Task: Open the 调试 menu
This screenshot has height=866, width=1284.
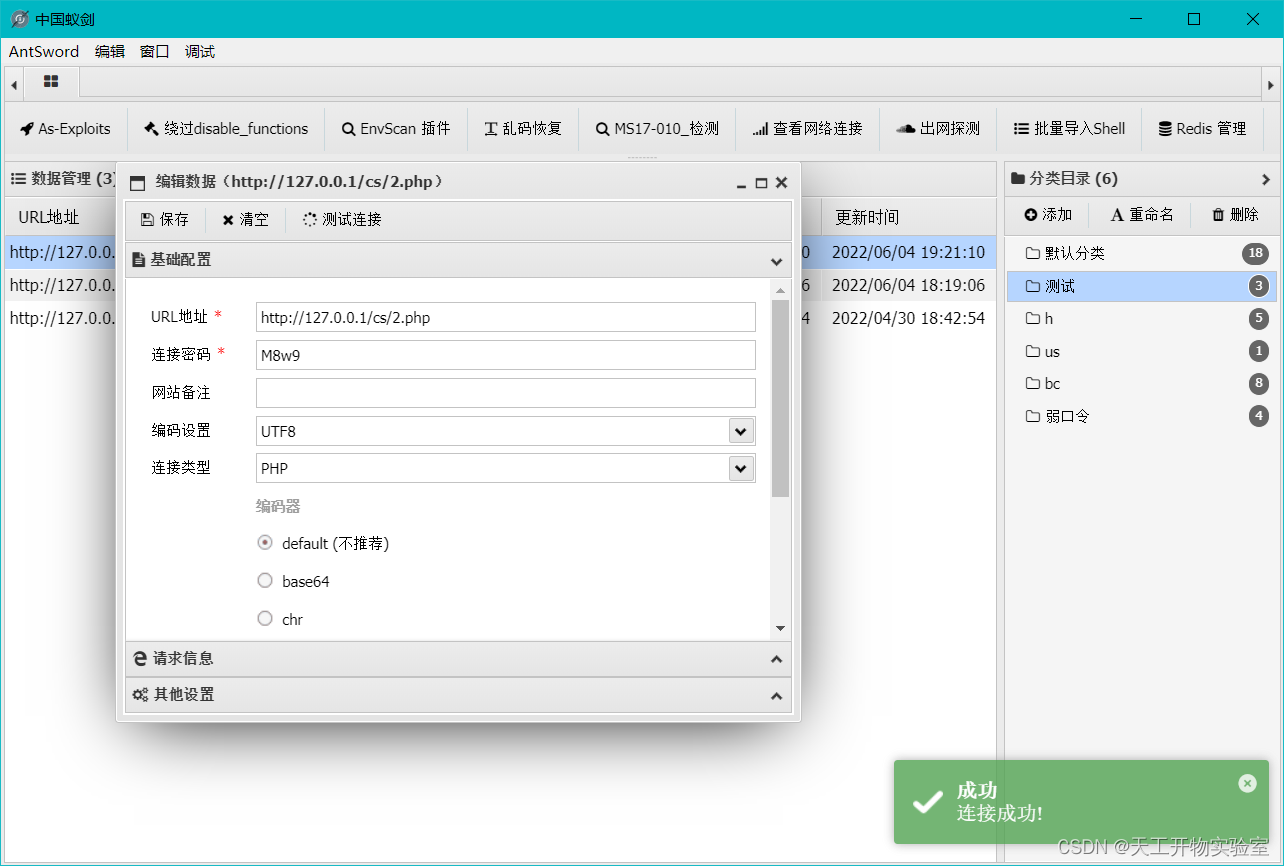Action: (x=200, y=52)
